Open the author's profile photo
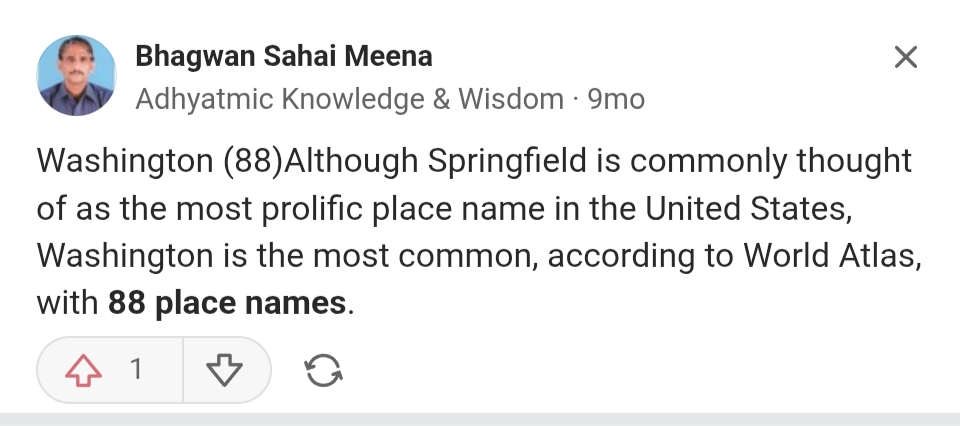 tap(76, 76)
